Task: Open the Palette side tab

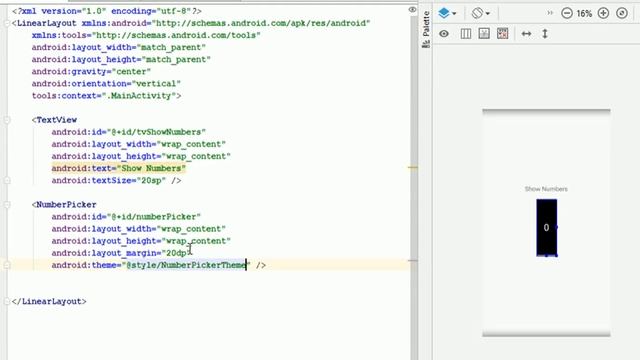Action: coord(426,29)
